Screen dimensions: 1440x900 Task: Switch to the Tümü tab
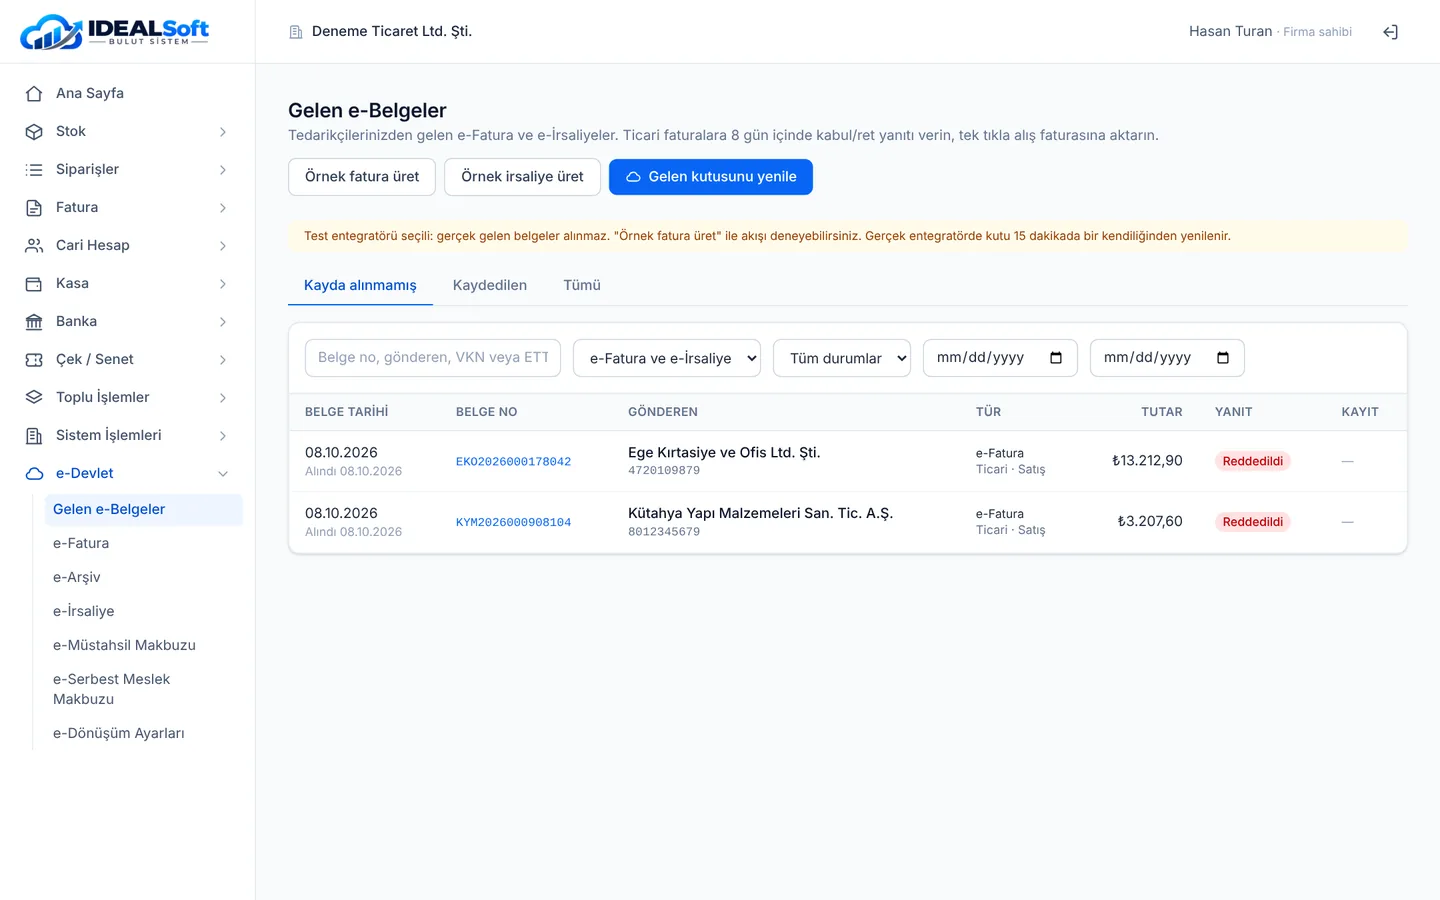click(582, 285)
